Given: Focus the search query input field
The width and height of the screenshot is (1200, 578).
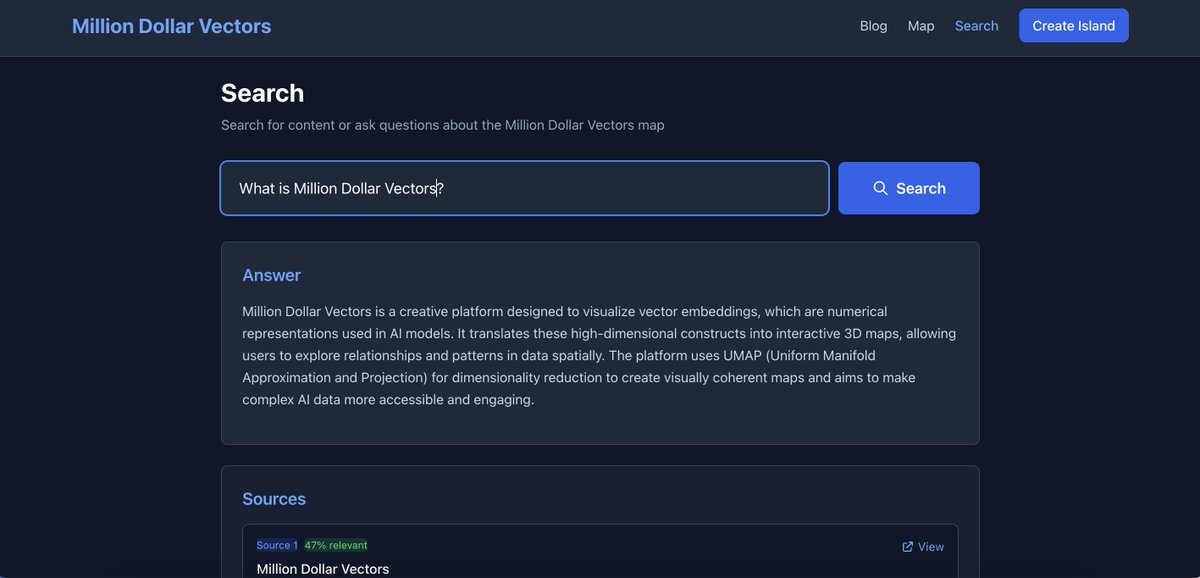Looking at the screenshot, I should coord(525,188).
